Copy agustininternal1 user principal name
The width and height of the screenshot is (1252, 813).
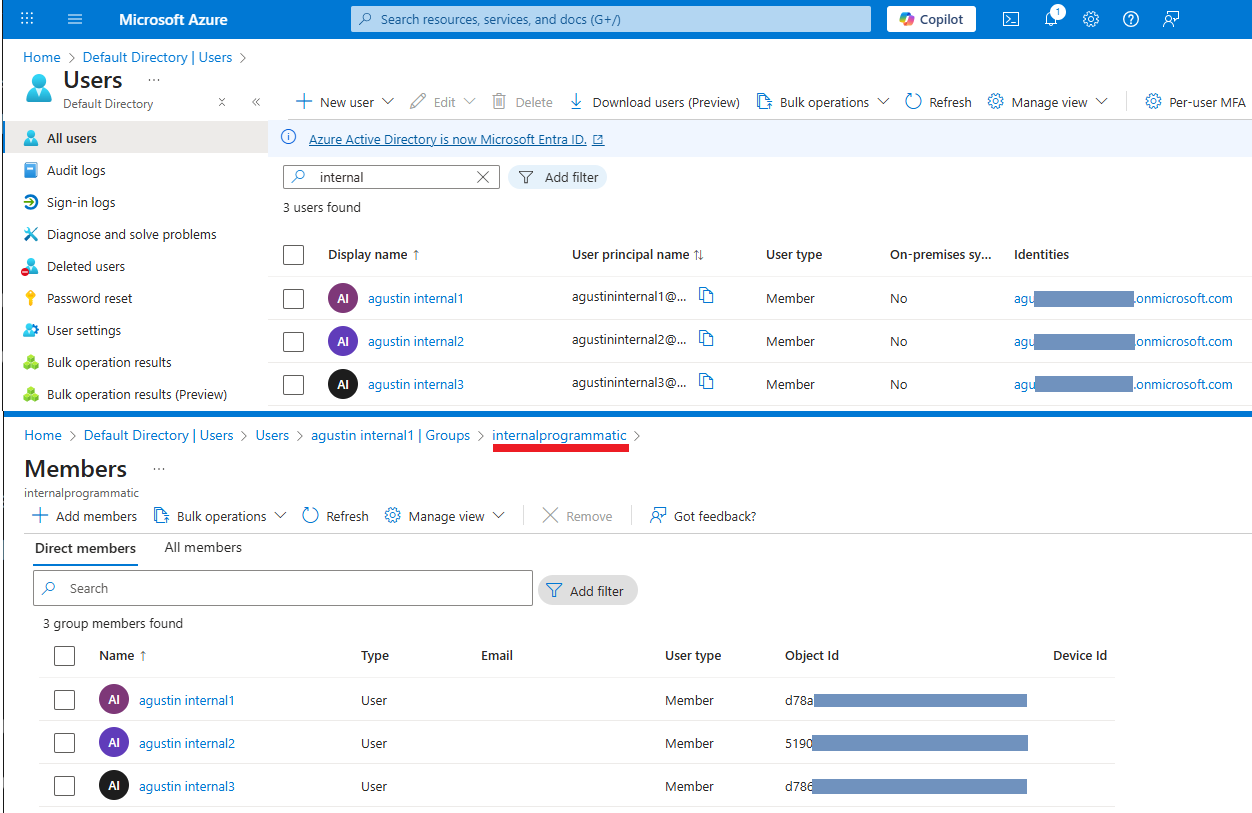coord(706,296)
